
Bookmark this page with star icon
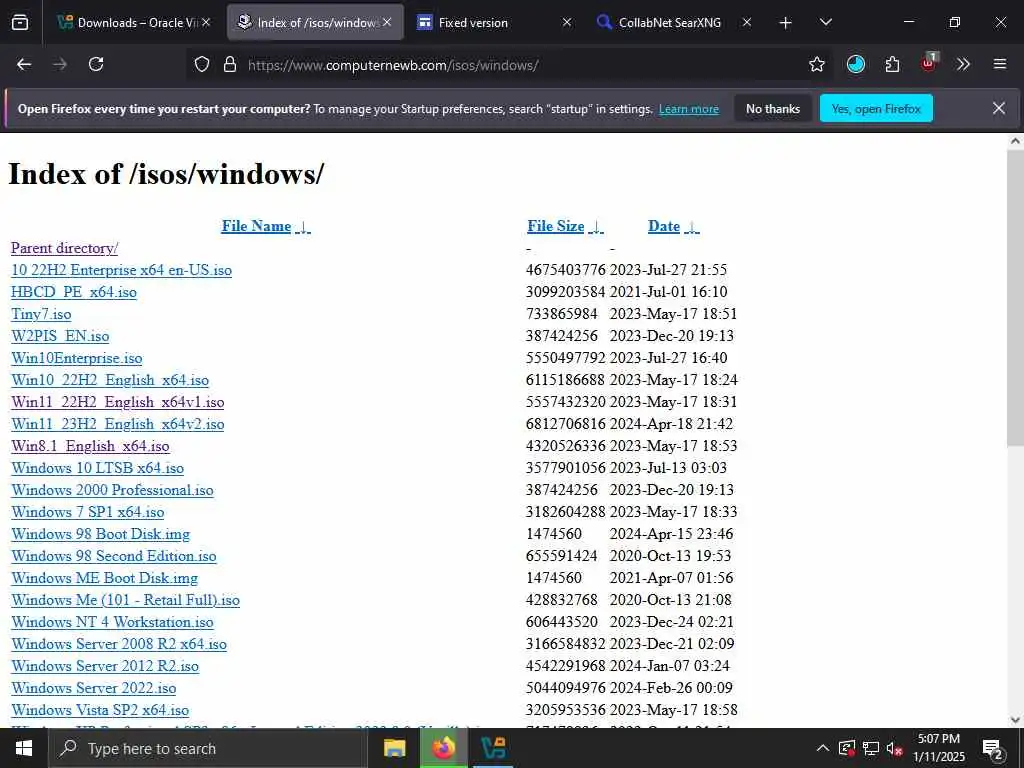[816, 64]
